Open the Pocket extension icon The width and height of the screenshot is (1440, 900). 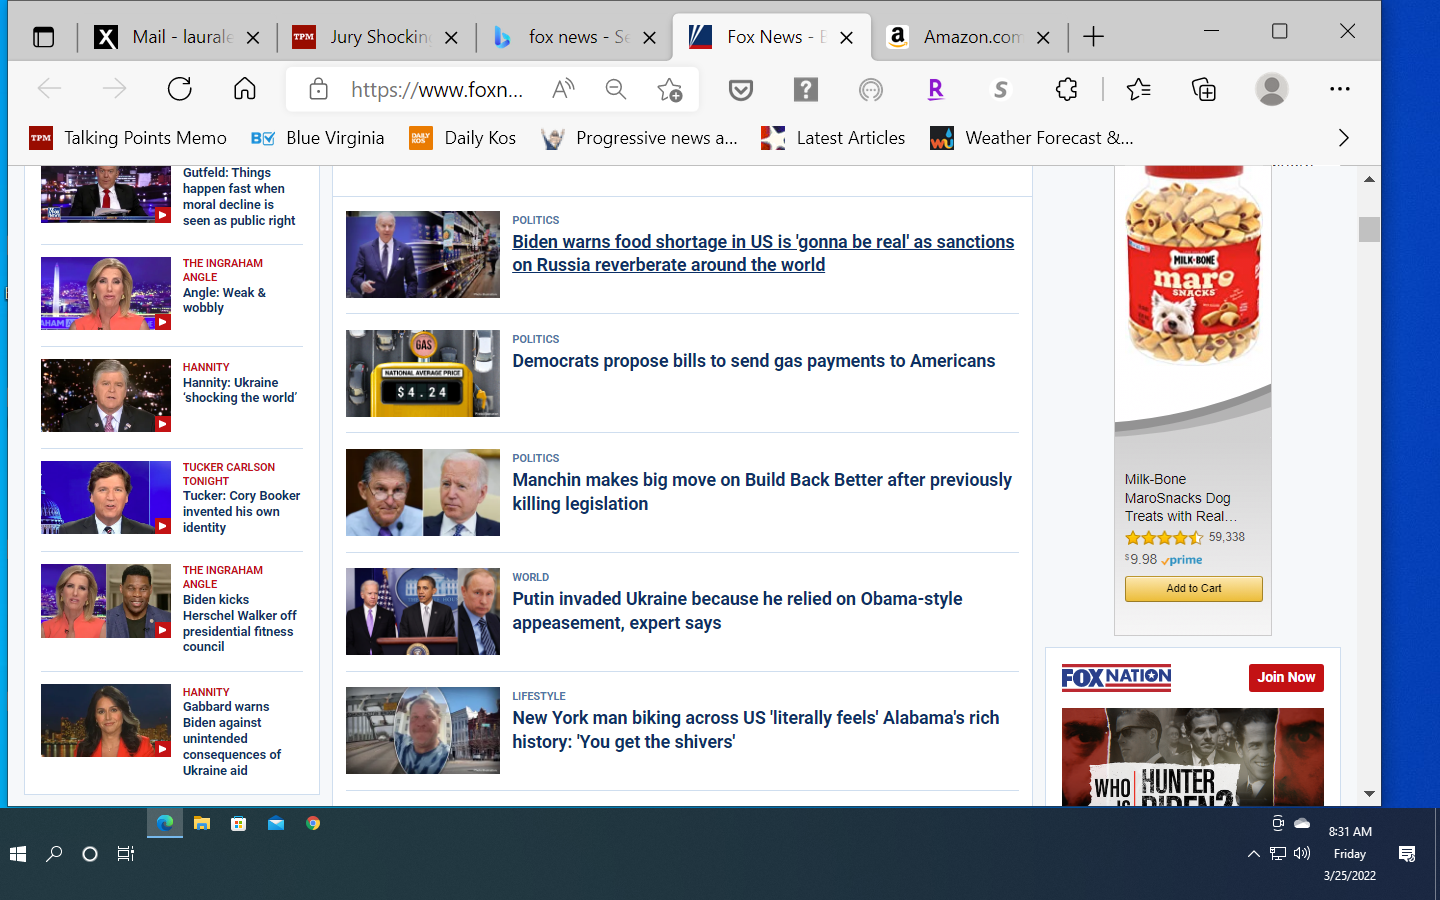tap(740, 90)
